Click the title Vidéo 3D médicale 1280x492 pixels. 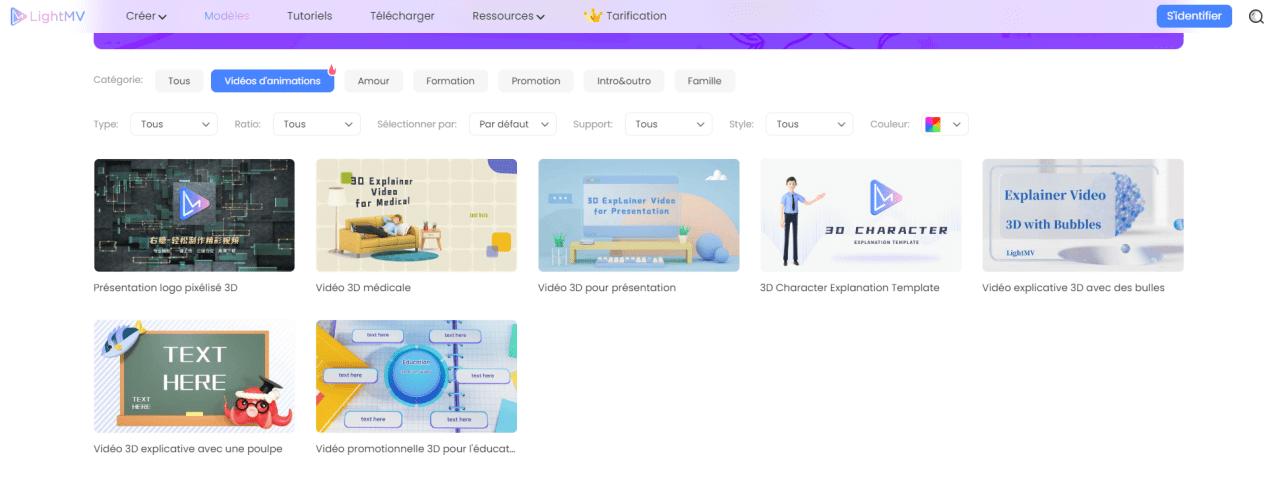coord(363,288)
